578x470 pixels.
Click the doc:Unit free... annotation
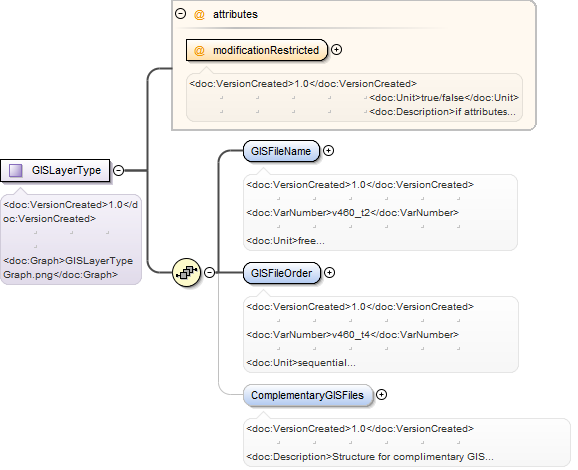[285, 241]
